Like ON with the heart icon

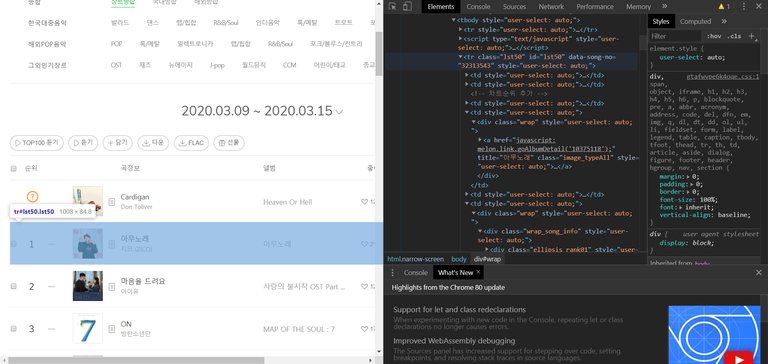[364, 329]
